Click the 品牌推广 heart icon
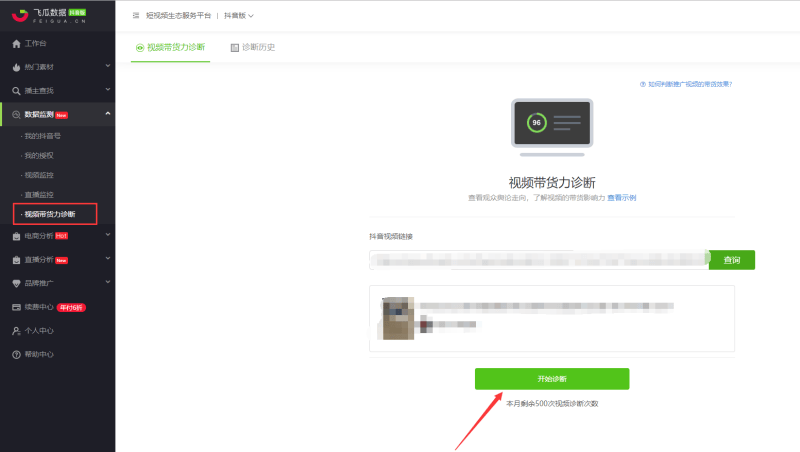 coord(16,284)
